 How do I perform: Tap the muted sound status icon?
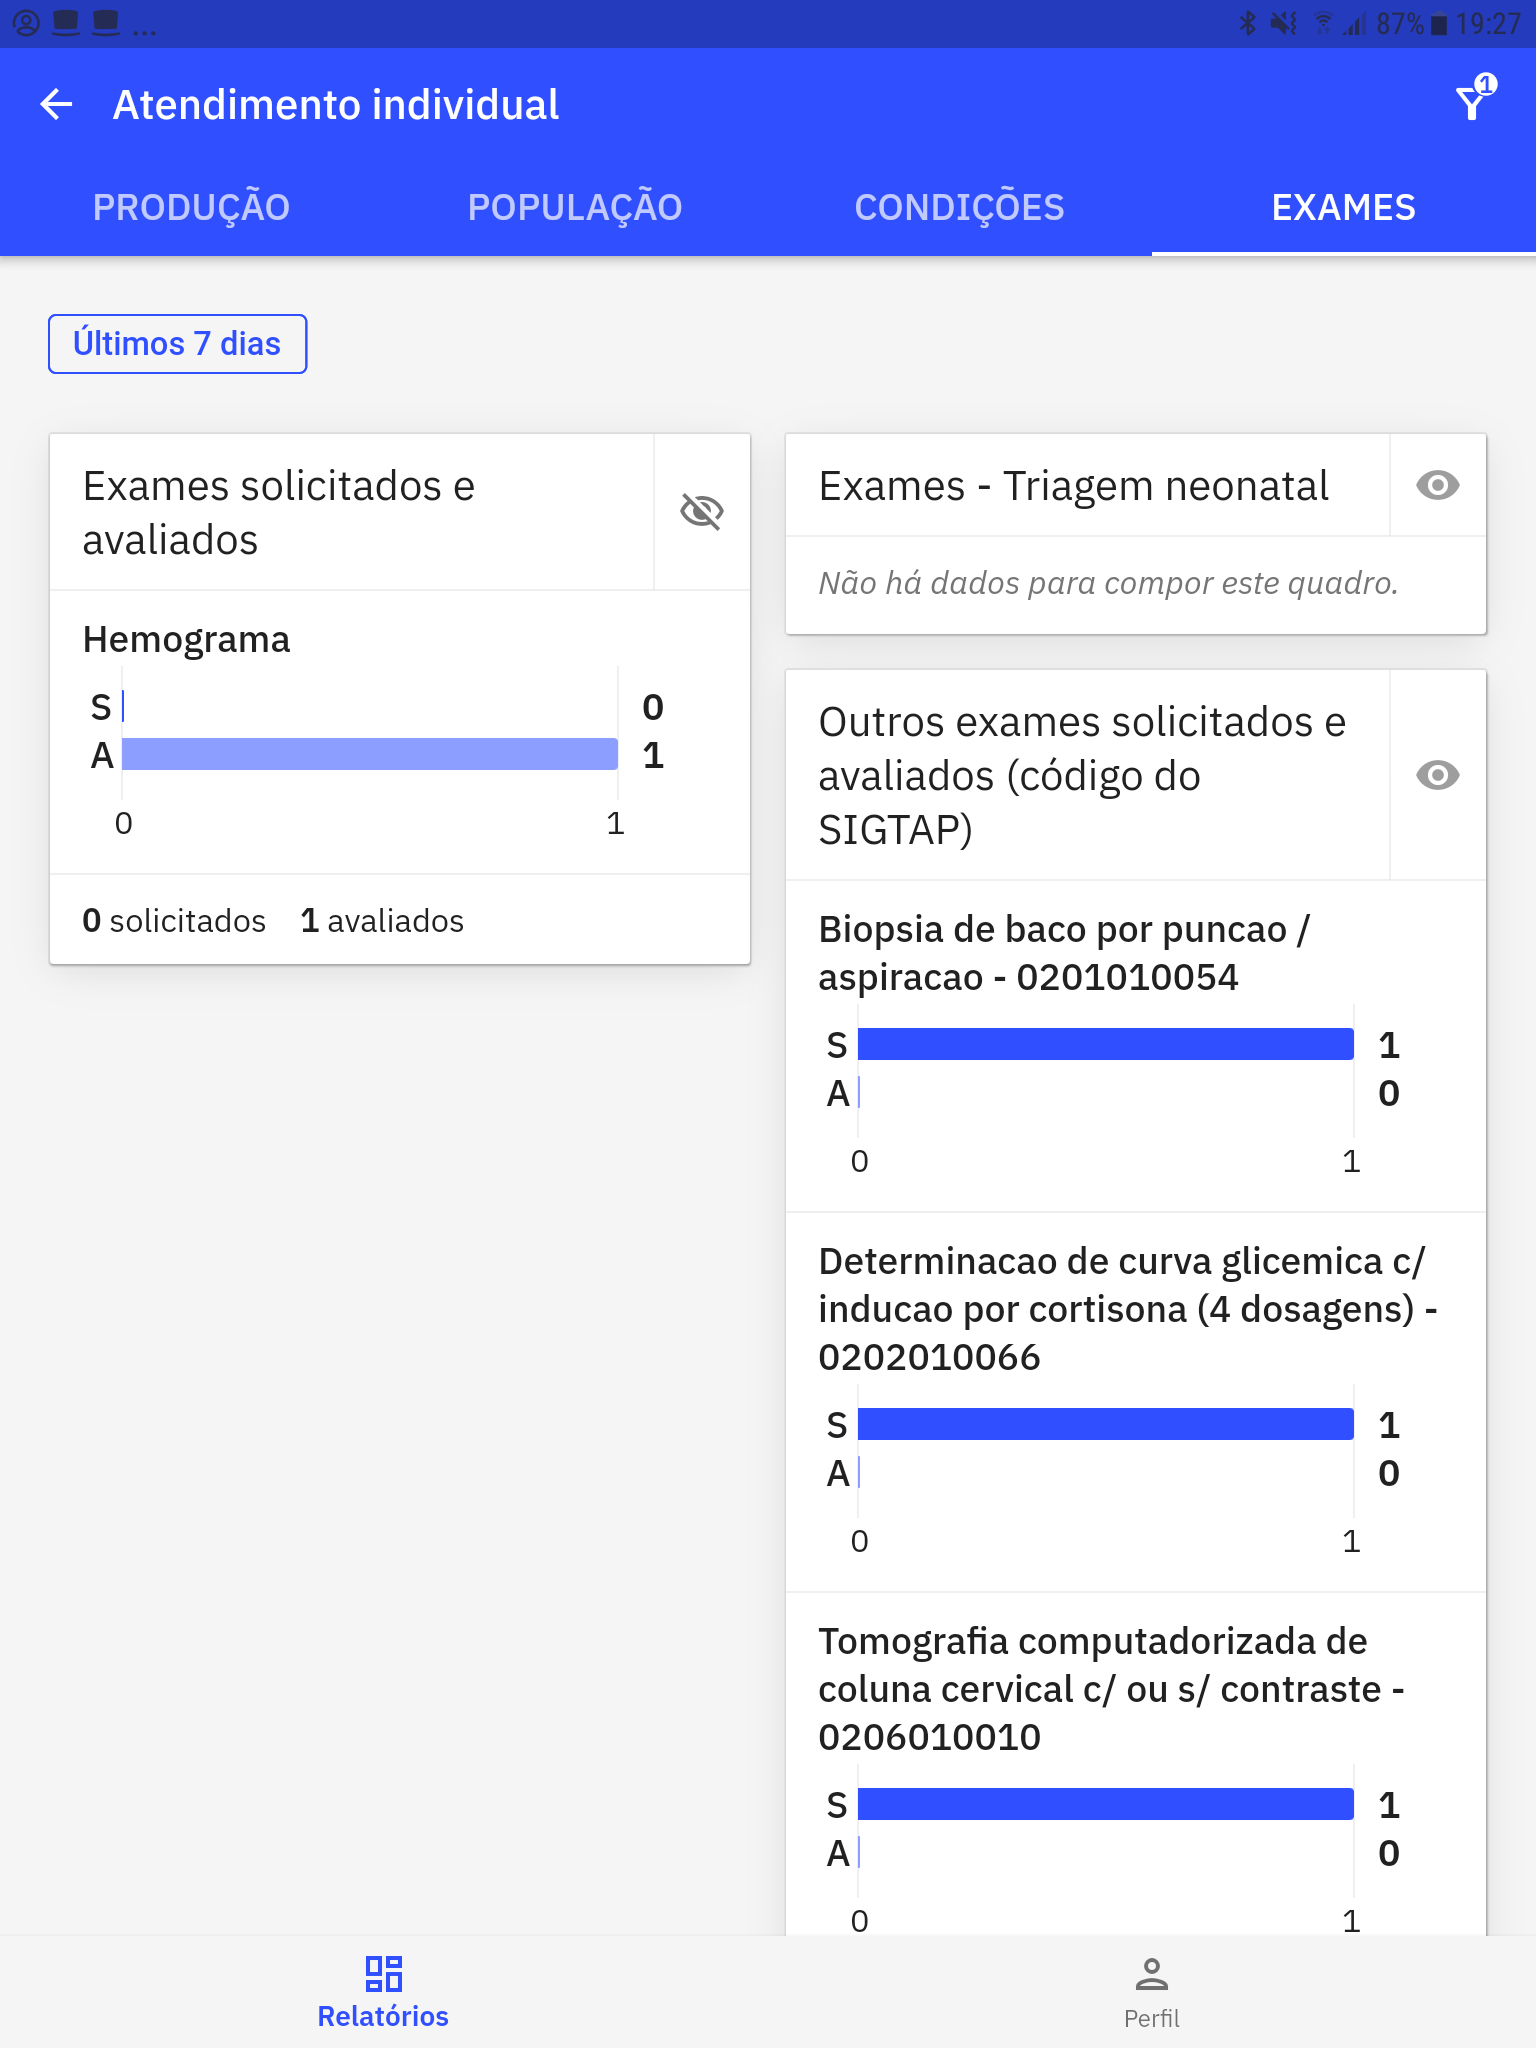[x=1284, y=23]
